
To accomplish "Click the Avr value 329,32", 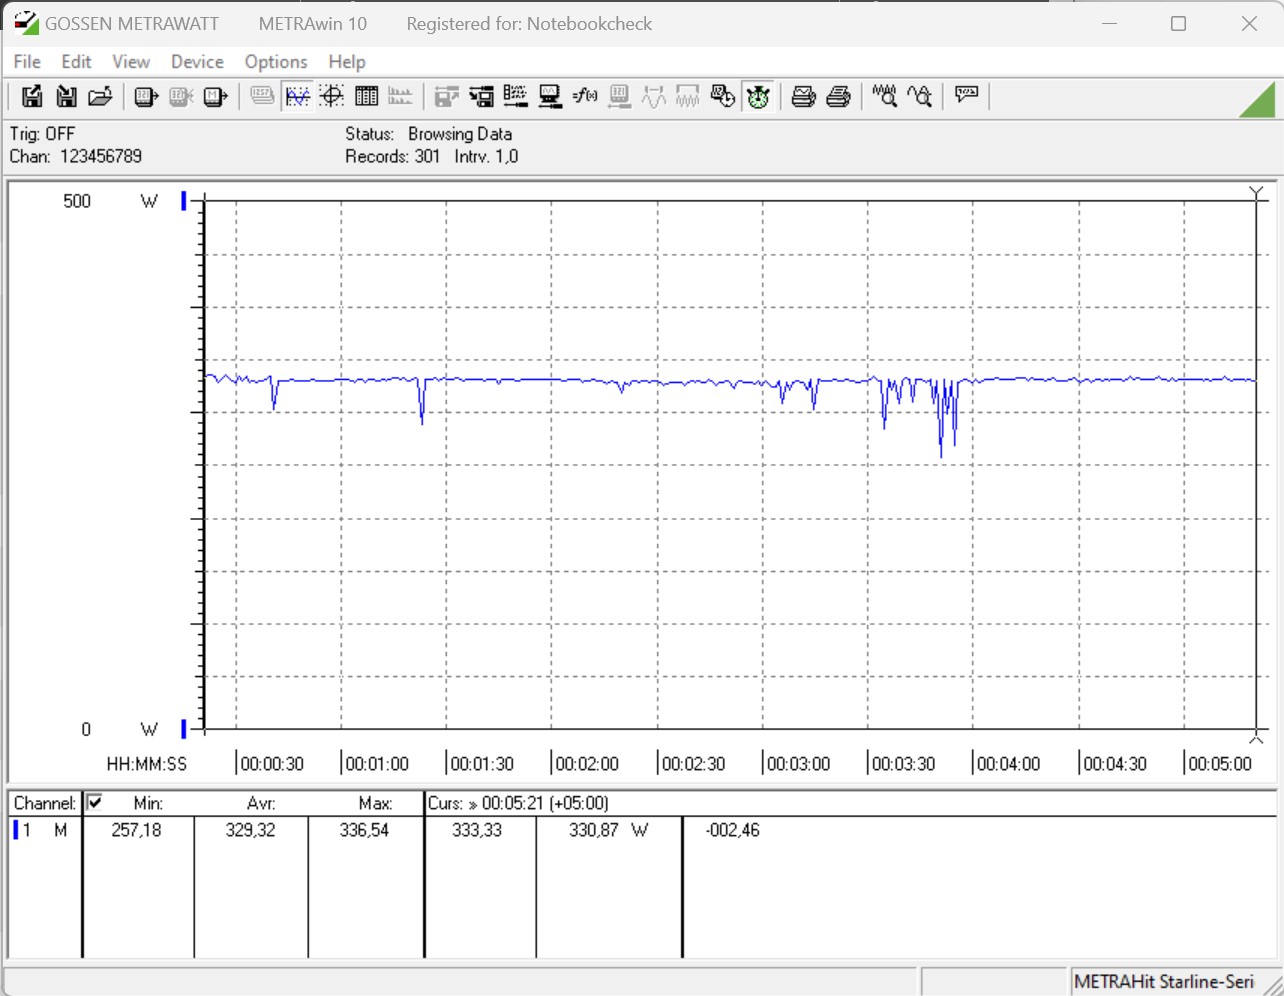I will pyautogui.click(x=250, y=830).
